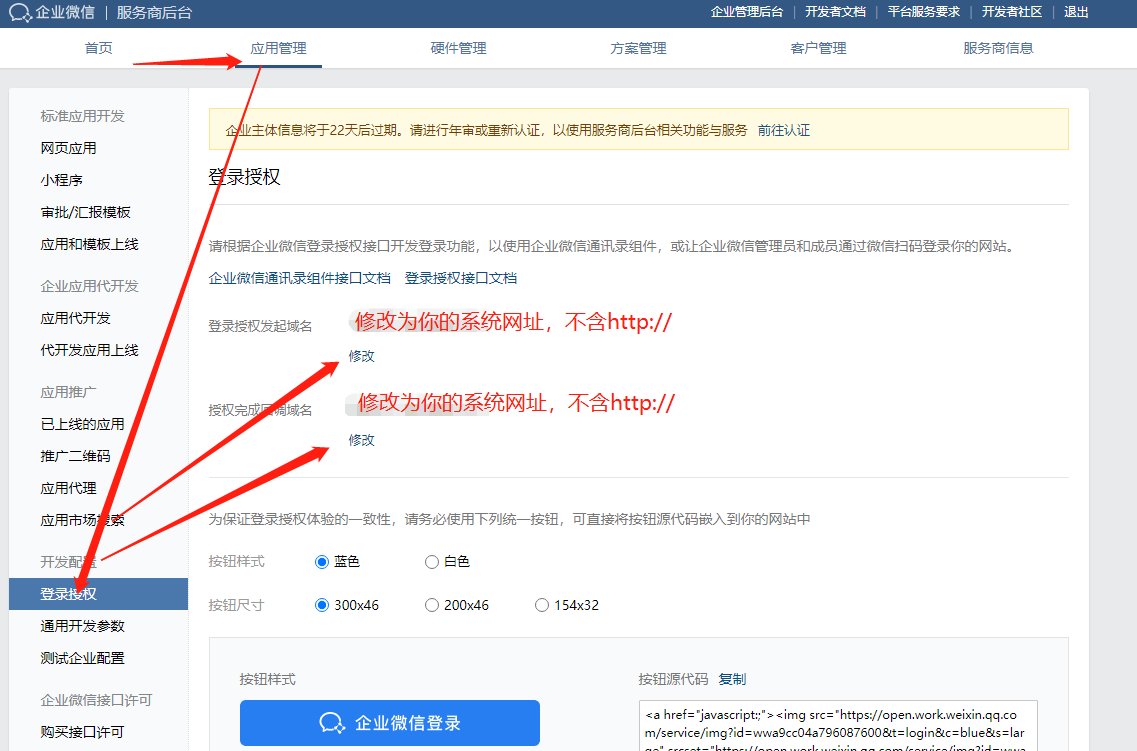
Task: Open 应用代开发 in the sidebar
Action: tap(75, 318)
